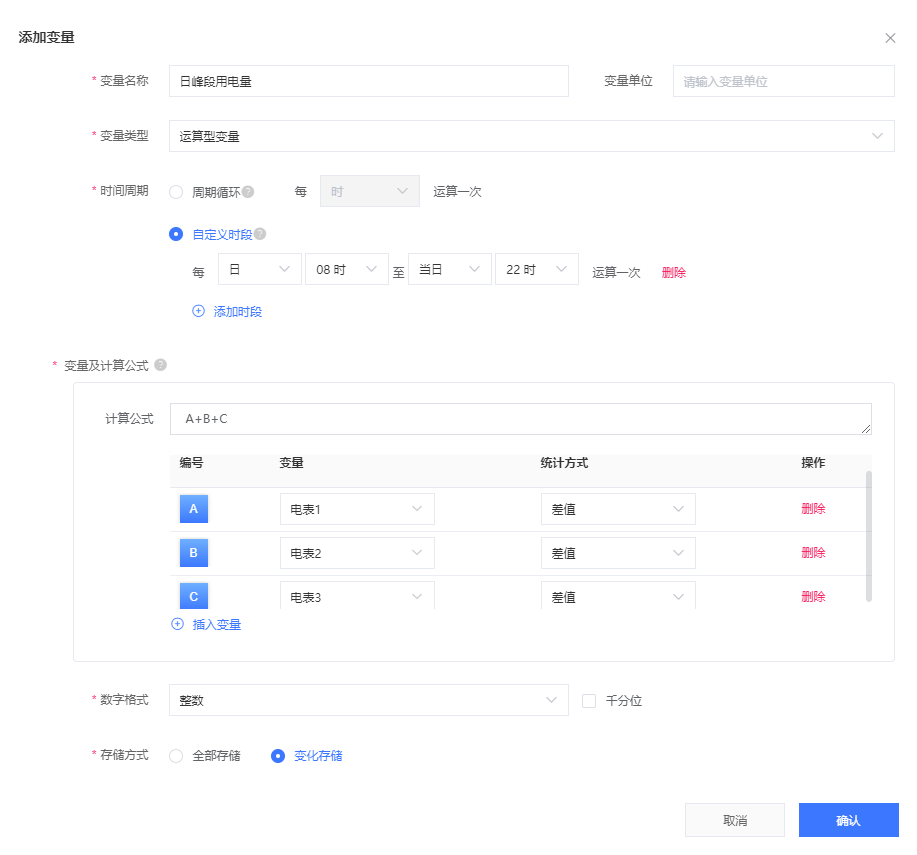917x855 pixels.
Task: Close the 添加变量 dialog with X
Action: coord(890,38)
